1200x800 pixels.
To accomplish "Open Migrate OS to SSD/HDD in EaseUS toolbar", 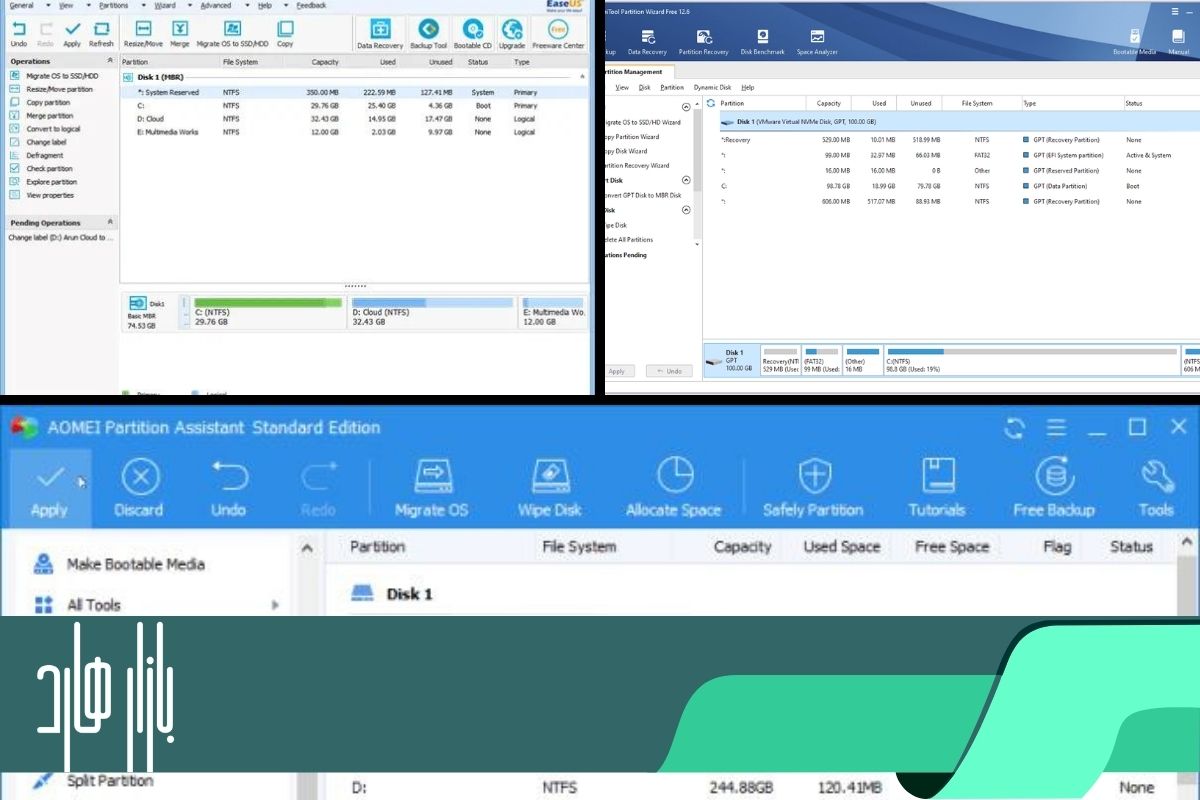I will click(232, 34).
